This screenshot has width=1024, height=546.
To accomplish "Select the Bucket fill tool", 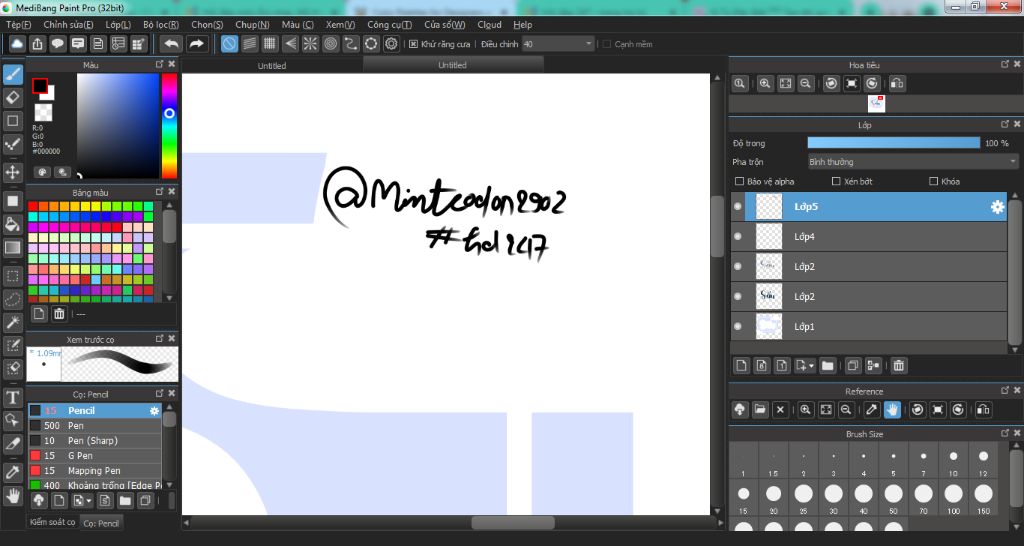I will (13, 225).
